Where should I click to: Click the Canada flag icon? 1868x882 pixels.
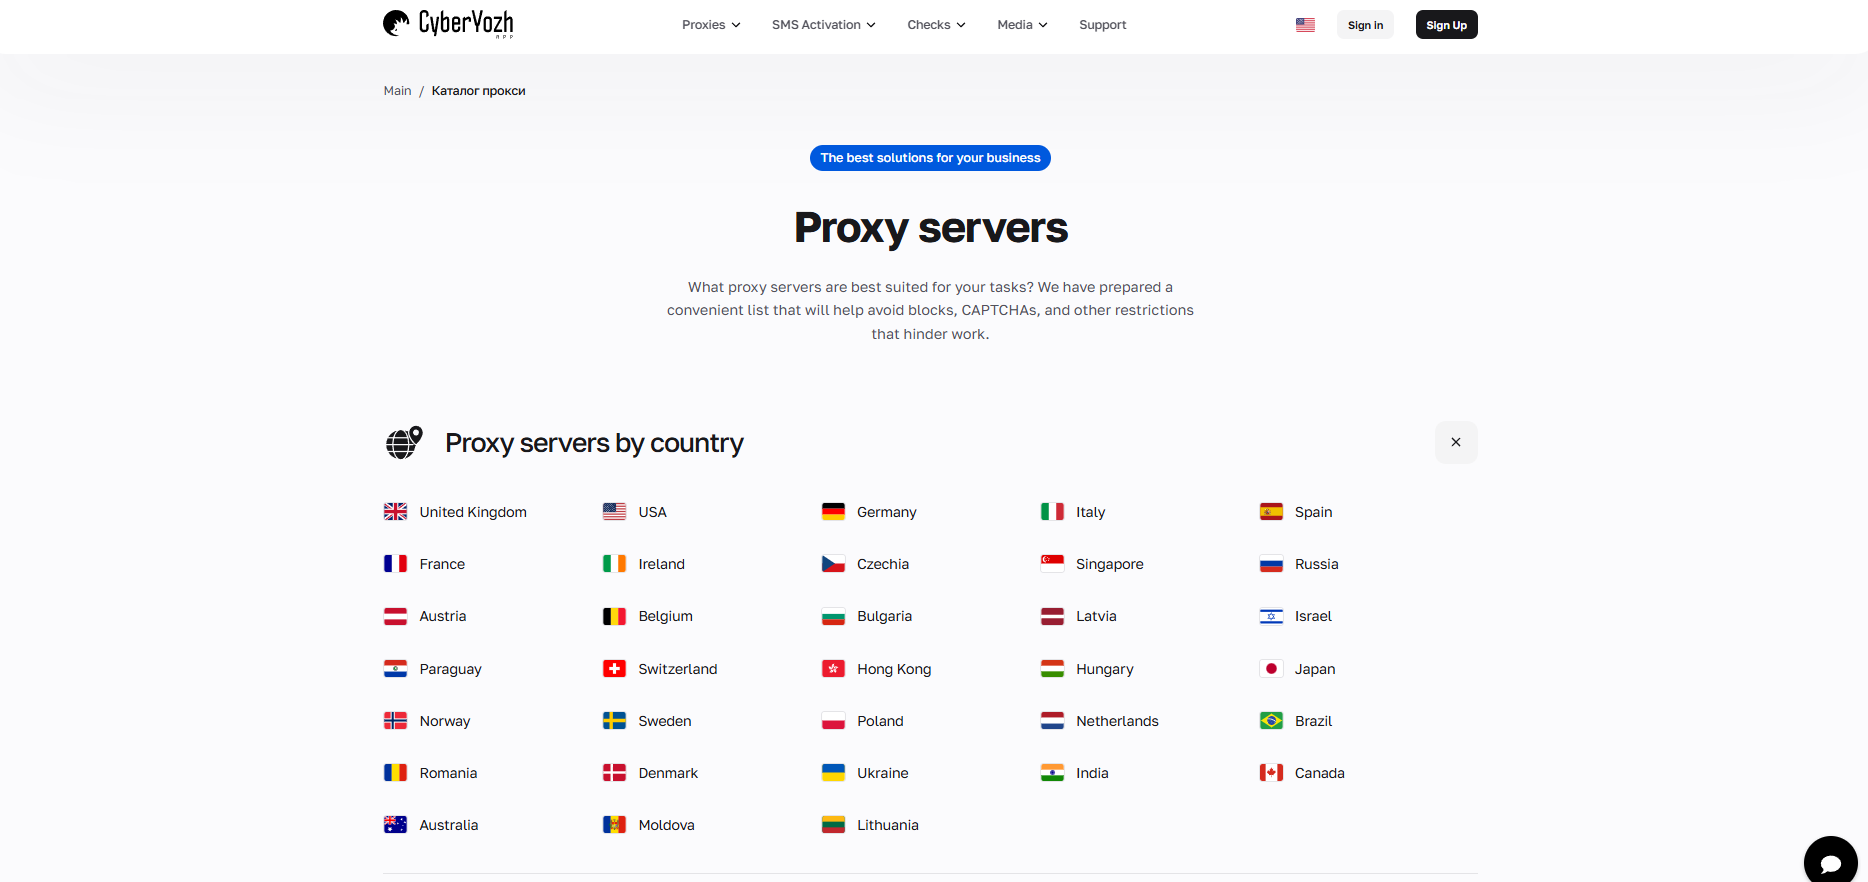1271,773
